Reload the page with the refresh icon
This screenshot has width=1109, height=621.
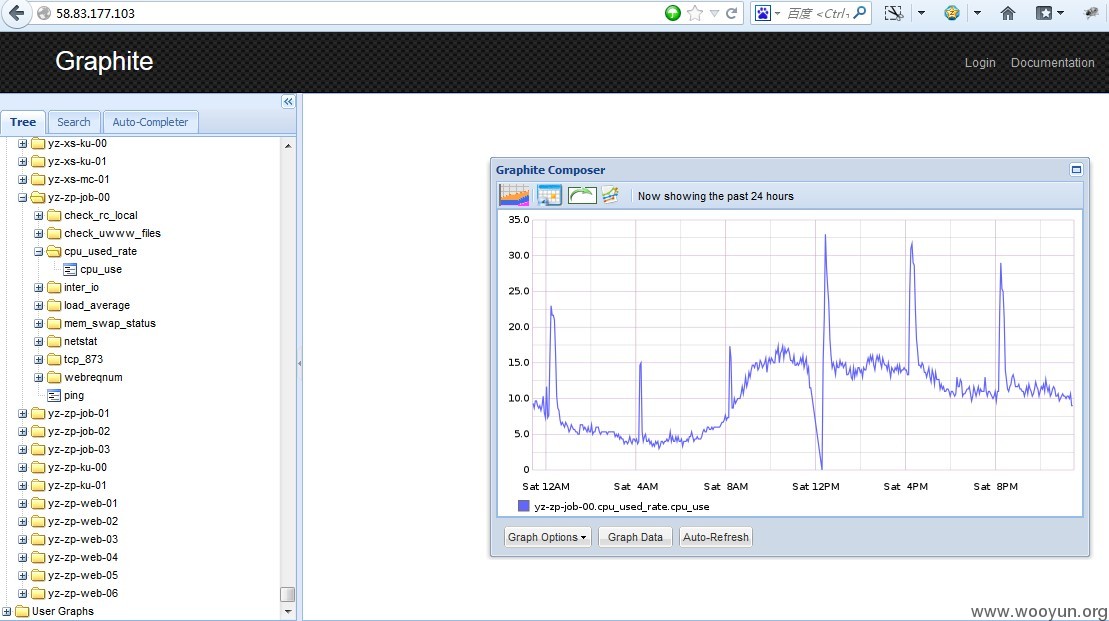tap(731, 13)
